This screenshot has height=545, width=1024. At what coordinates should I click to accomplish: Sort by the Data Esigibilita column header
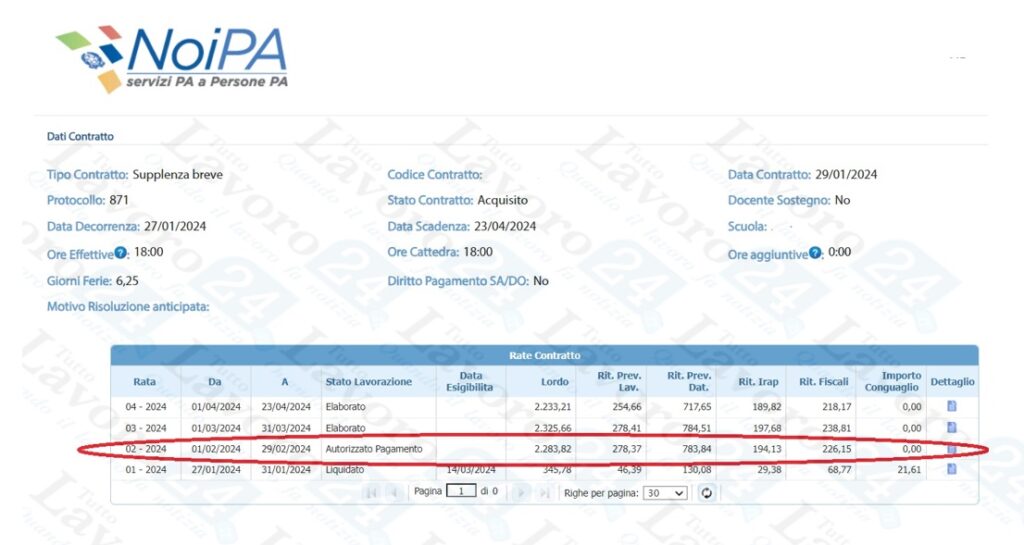tap(470, 382)
